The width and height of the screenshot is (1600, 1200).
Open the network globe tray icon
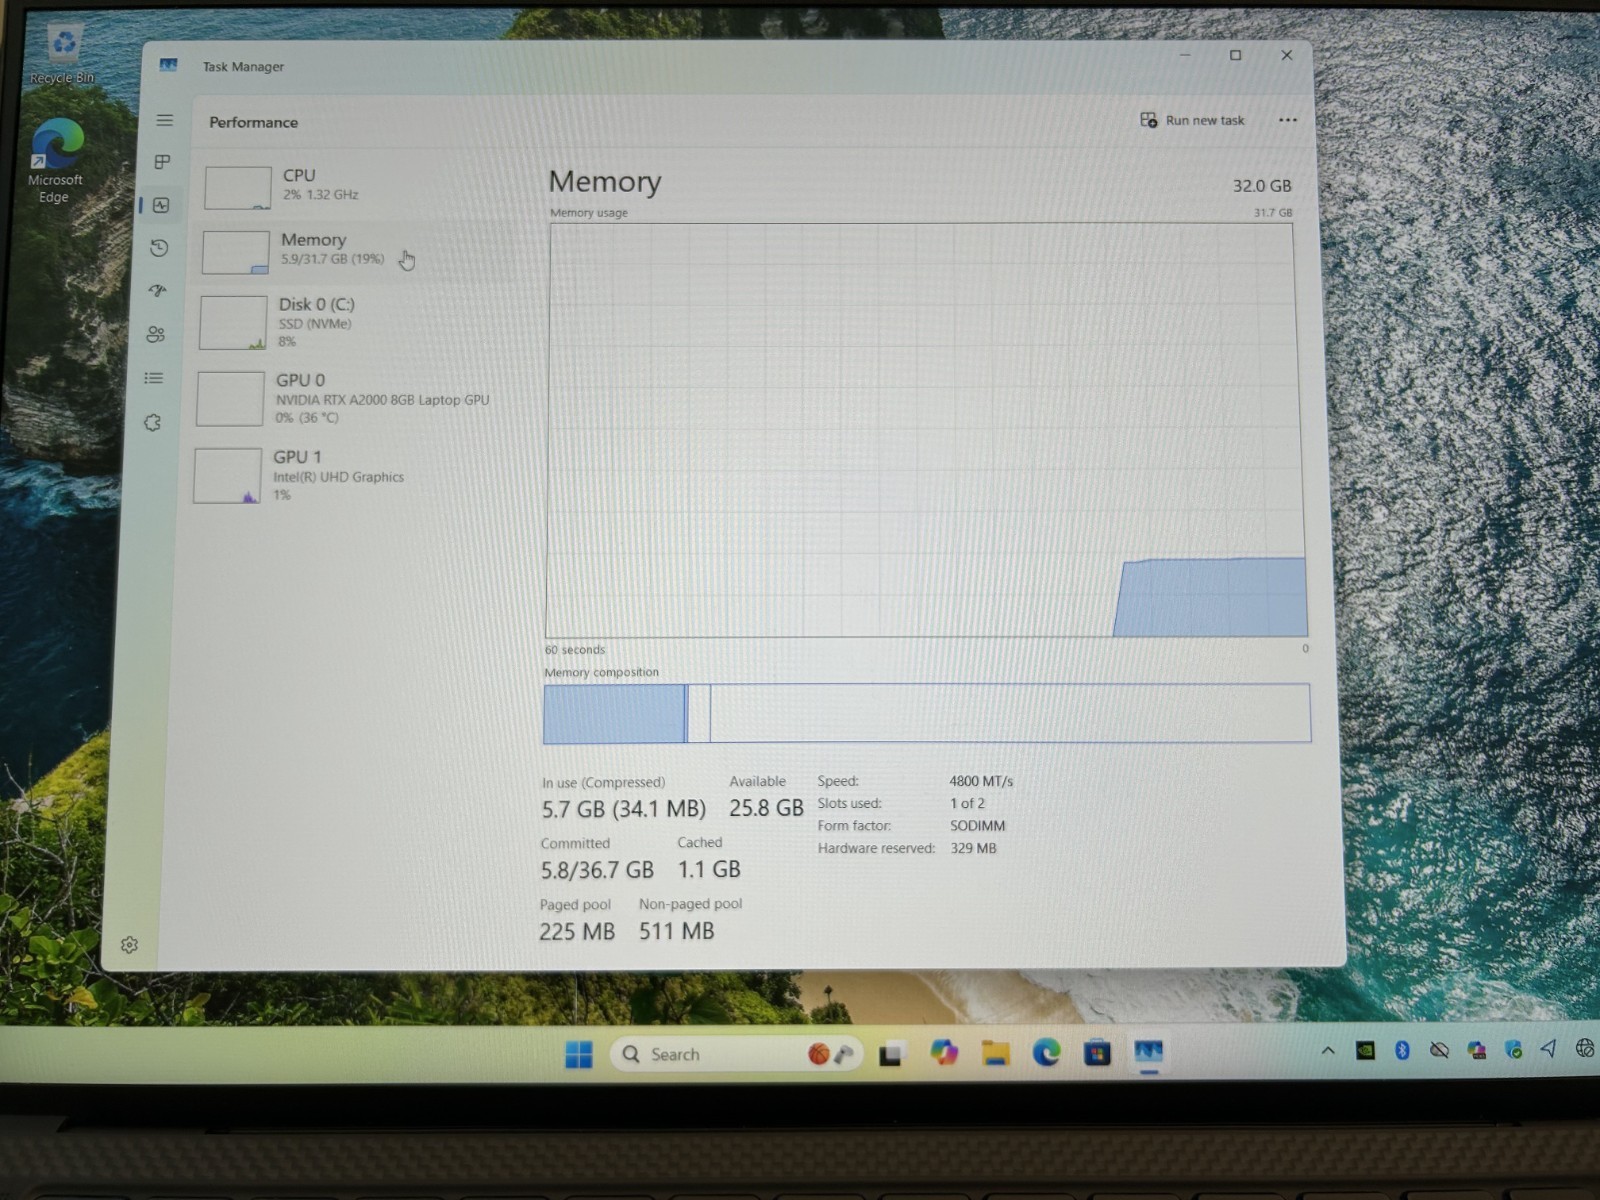pyautogui.click(x=1585, y=1048)
